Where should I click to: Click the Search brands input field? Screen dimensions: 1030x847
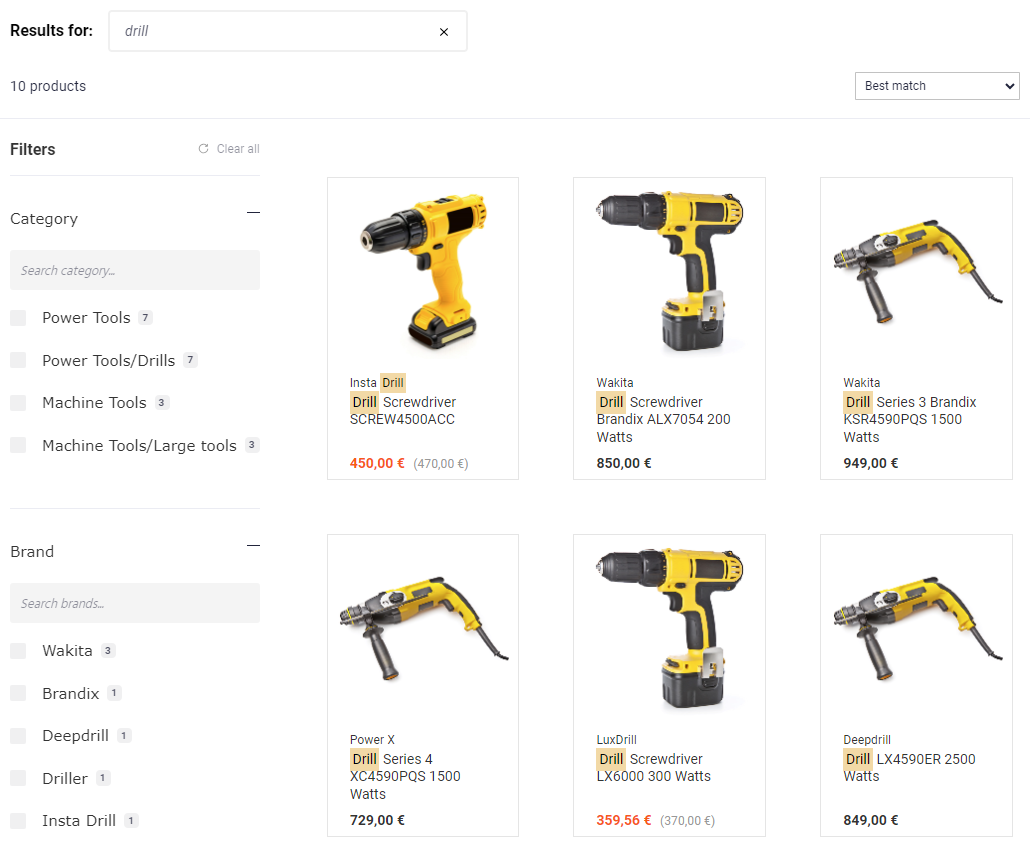(x=135, y=603)
